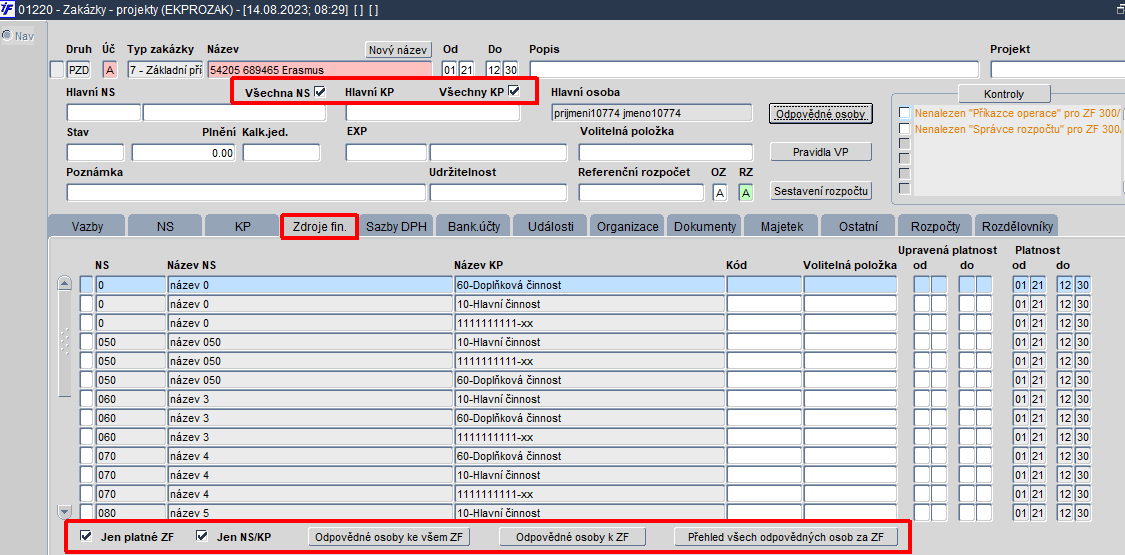Click Kód cell in the first název 0 row
1125x555 pixels.
pos(764,285)
